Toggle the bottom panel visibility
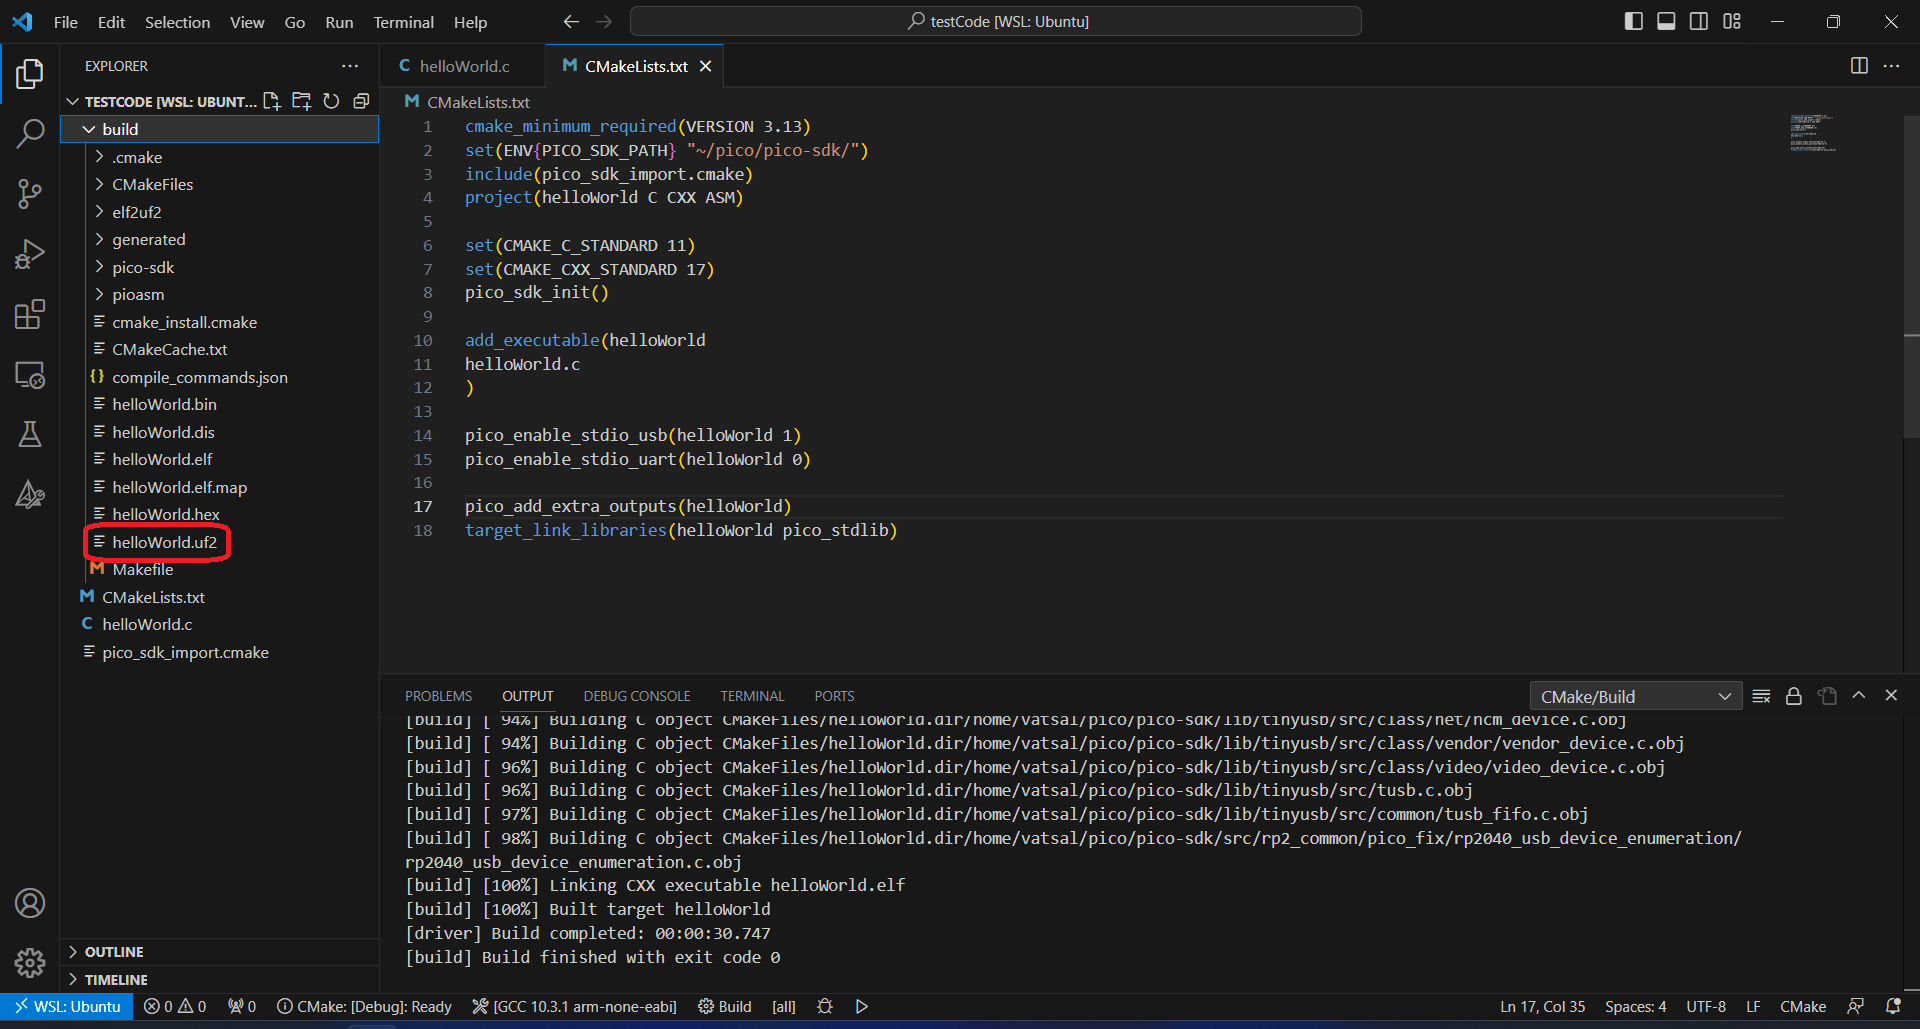Image resolution: width=1920 pixels, height=1029 pixels. [1666, 21]
